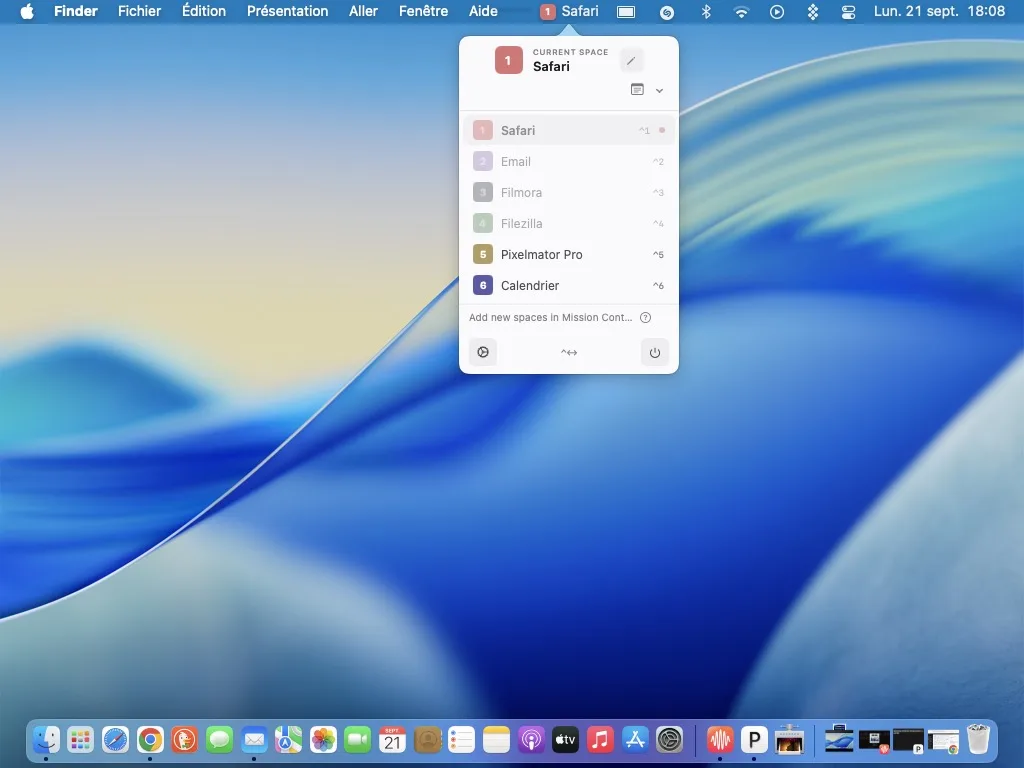Open the Fenêtre menu

click(423, 11)
